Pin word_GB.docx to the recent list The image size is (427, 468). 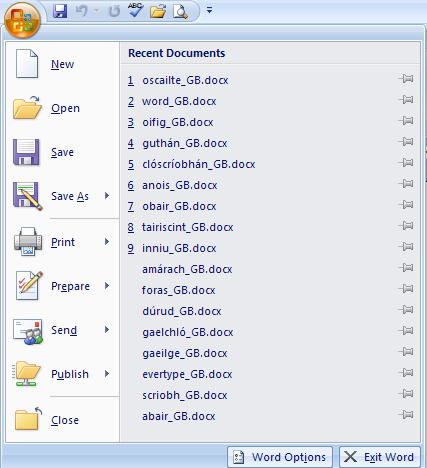[x=406, y=100]
